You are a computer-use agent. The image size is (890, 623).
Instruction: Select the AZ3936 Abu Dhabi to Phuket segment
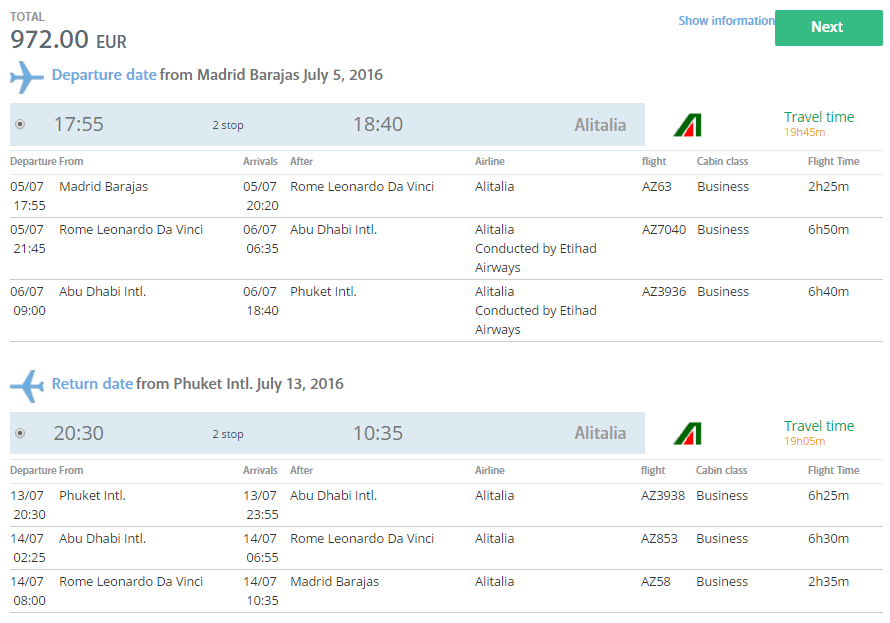[446, 310]
